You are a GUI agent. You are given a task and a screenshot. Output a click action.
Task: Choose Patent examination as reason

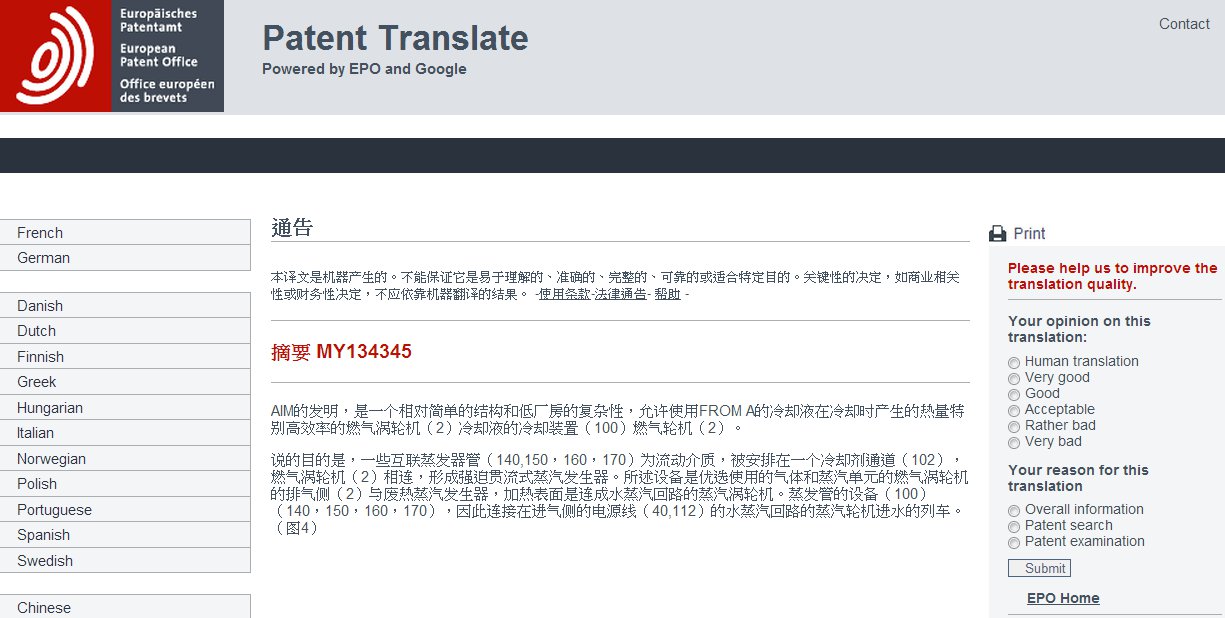click(x=1014, y=542)
